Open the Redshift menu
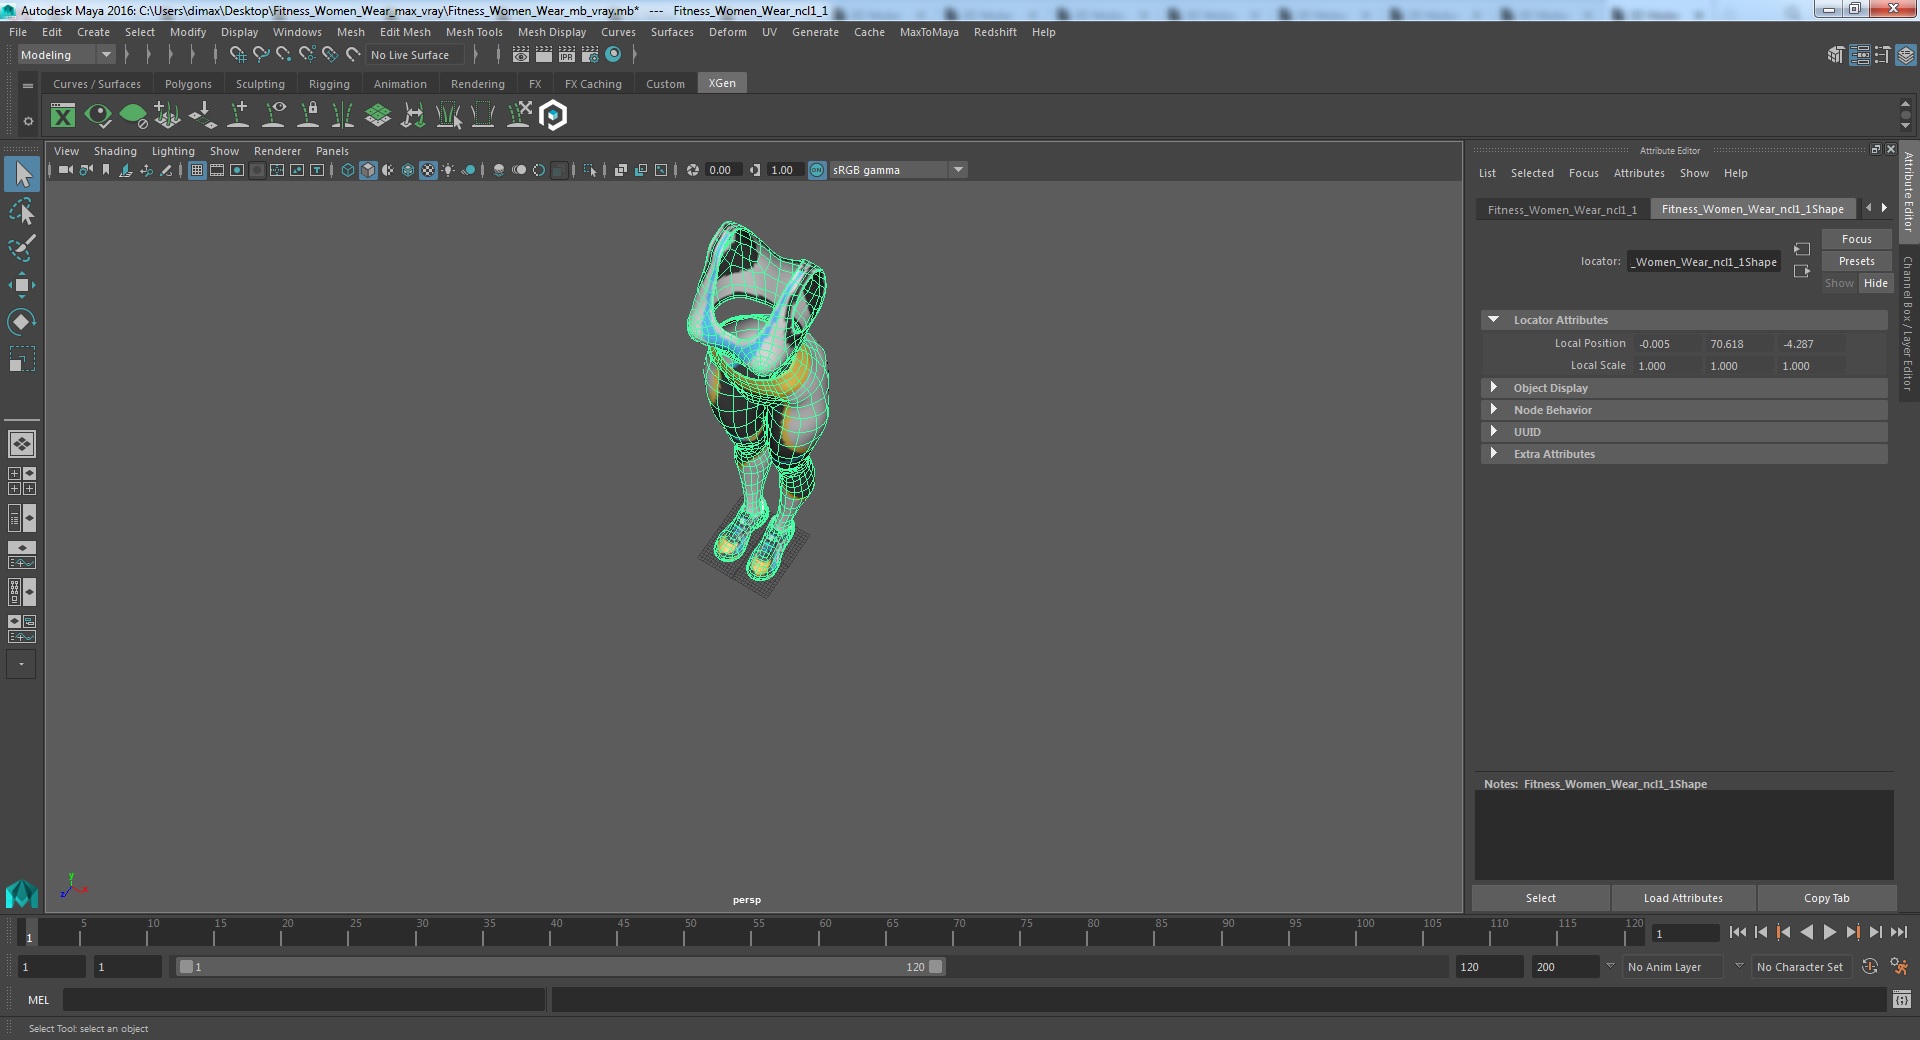The height and width of the screenshot is (1040, 1920). [995, 32]
